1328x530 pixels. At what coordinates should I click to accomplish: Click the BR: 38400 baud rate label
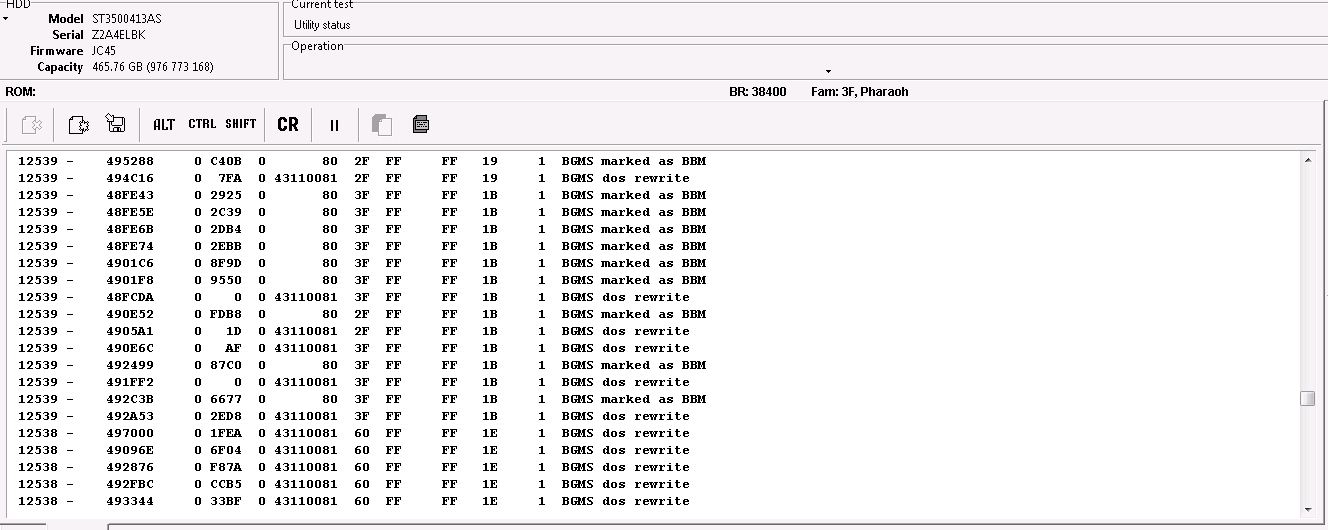point(758,92)
